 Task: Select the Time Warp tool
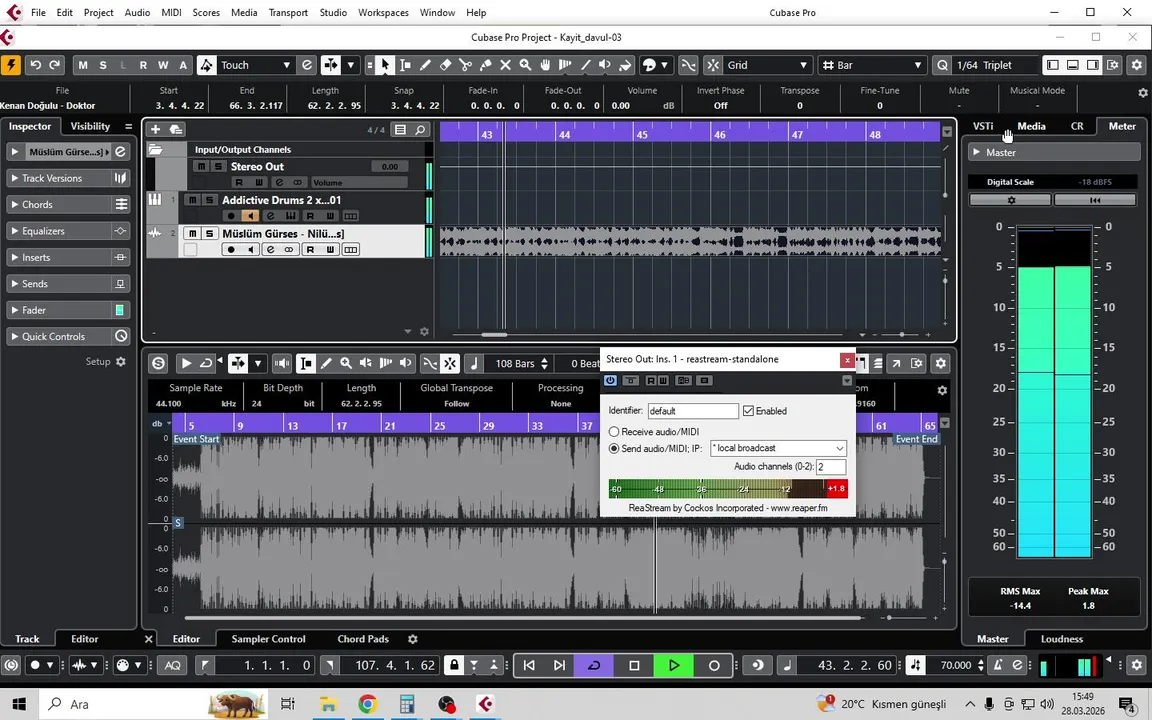point(565,65)
